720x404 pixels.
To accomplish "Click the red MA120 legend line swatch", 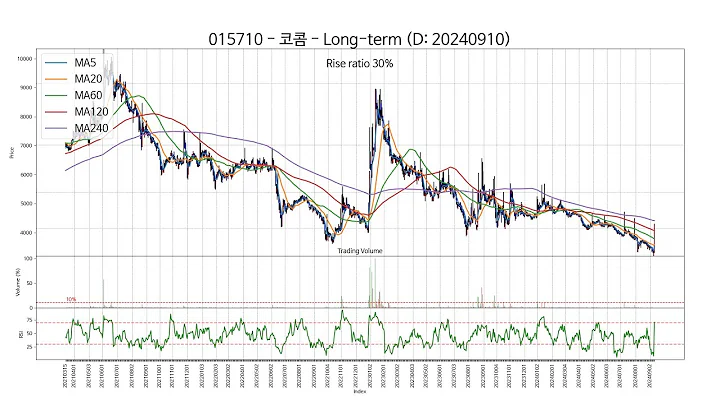I will (56, 112).
